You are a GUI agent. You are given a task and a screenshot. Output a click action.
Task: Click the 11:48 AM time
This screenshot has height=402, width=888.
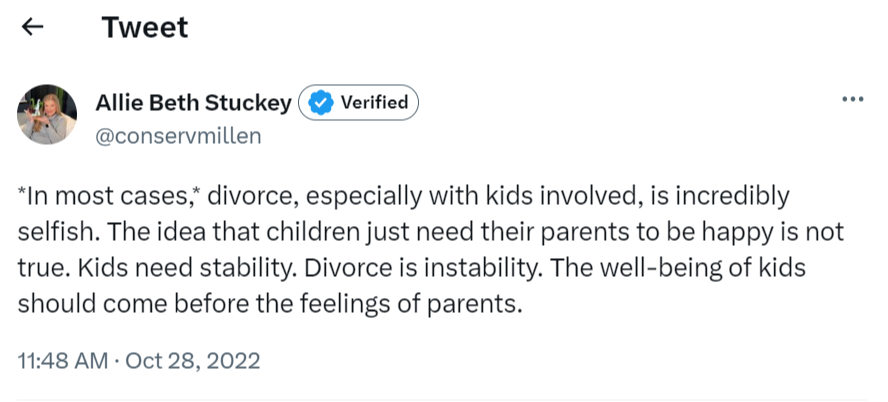click(63, 360)
